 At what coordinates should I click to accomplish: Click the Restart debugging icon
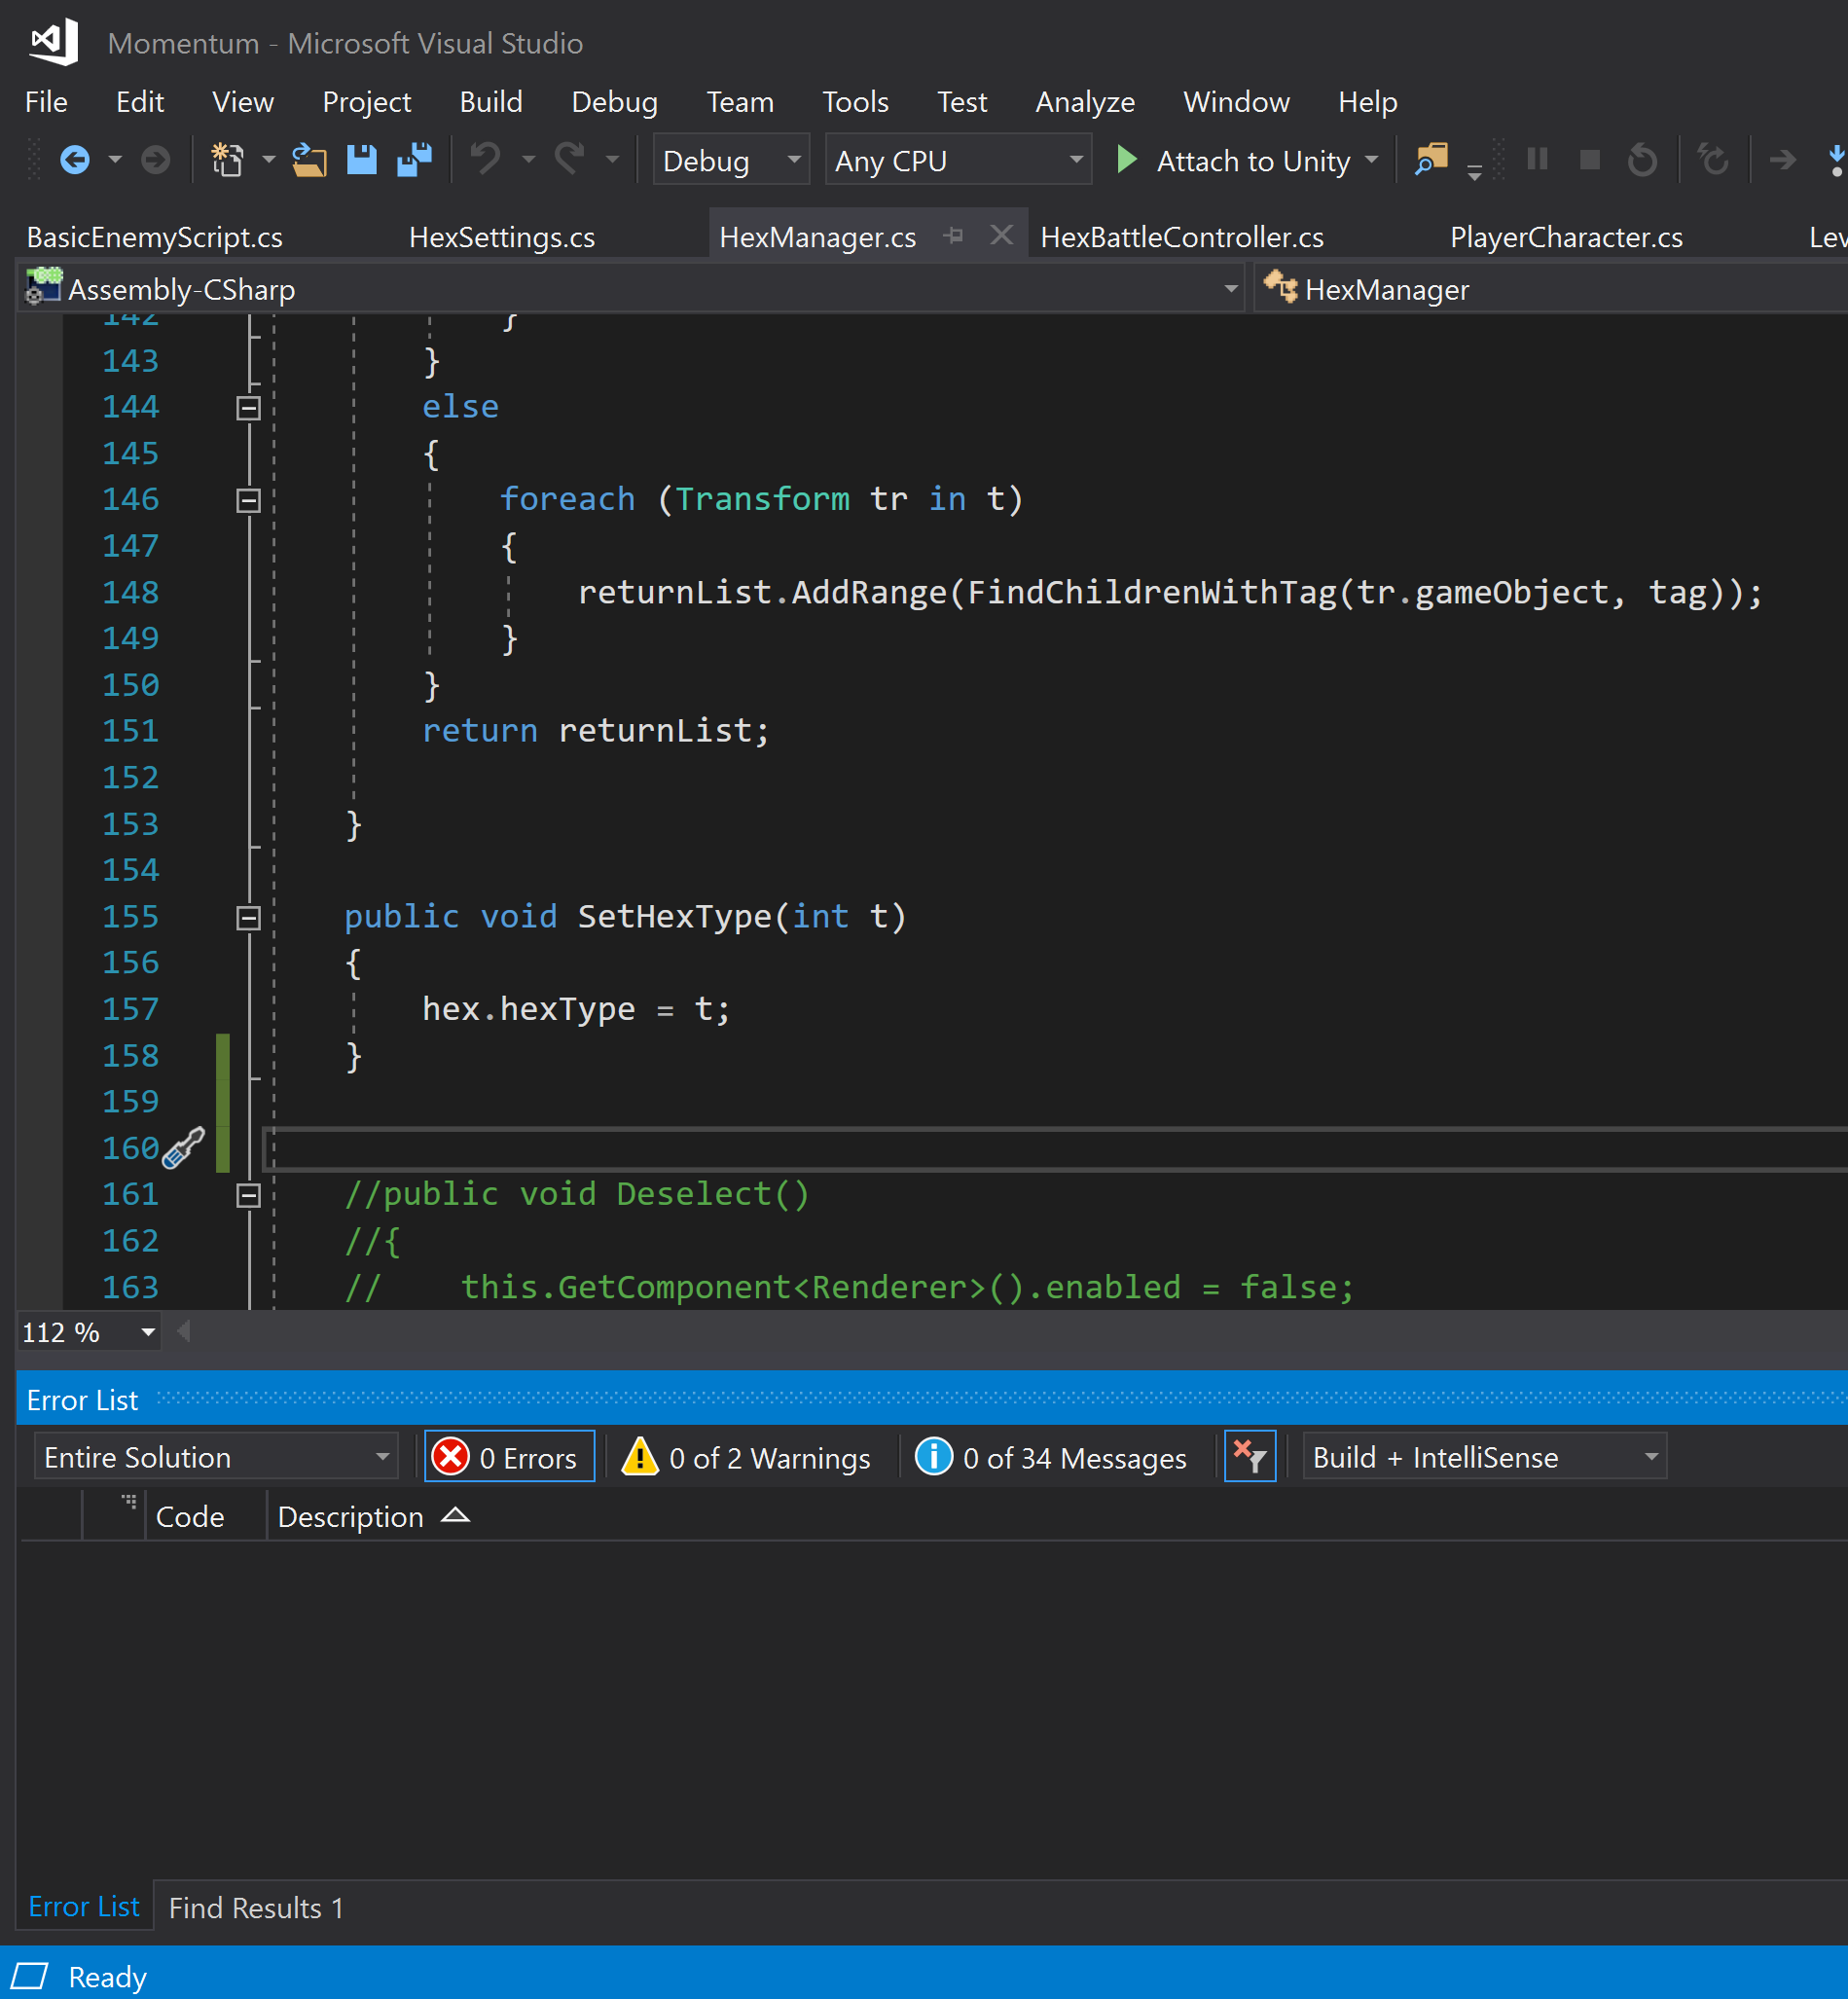pos(1642,160)
